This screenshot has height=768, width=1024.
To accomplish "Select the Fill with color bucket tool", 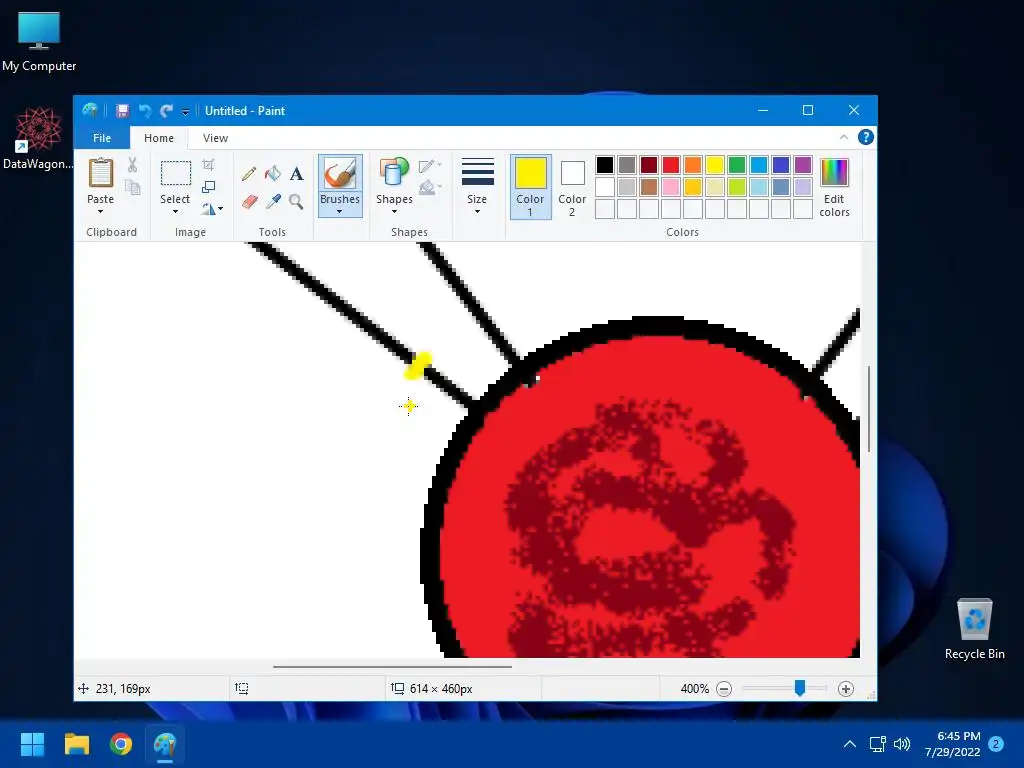I will click(x=273, y=174).
